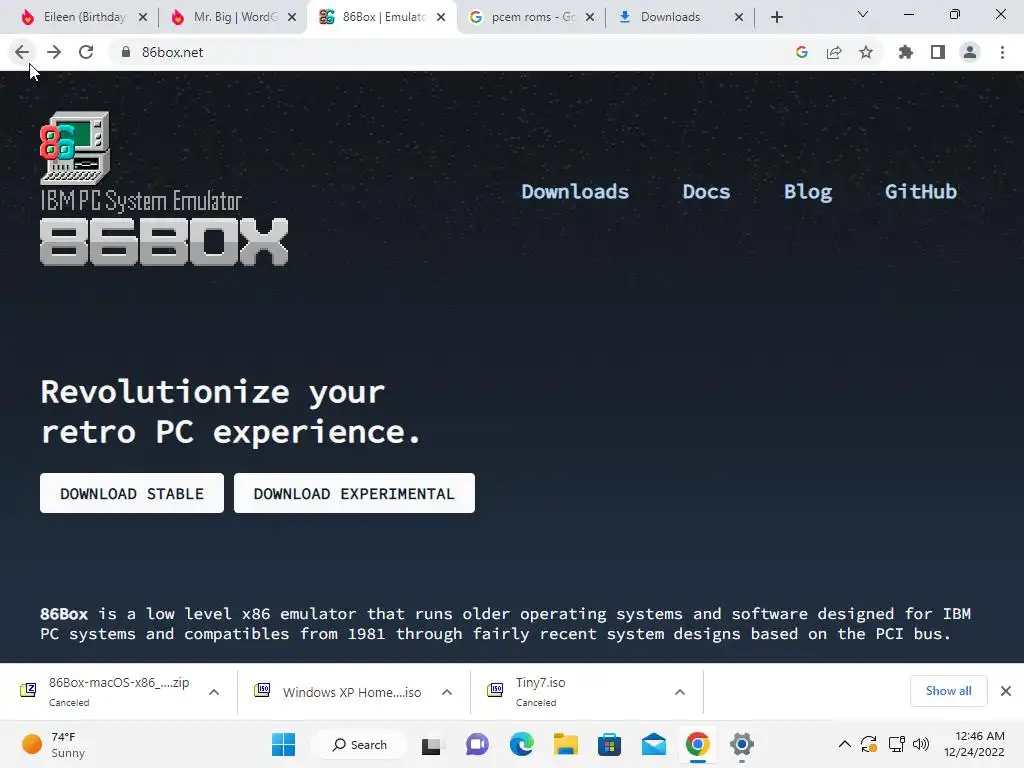
Task: Close the 86Box tab
Action: (441, 17)
